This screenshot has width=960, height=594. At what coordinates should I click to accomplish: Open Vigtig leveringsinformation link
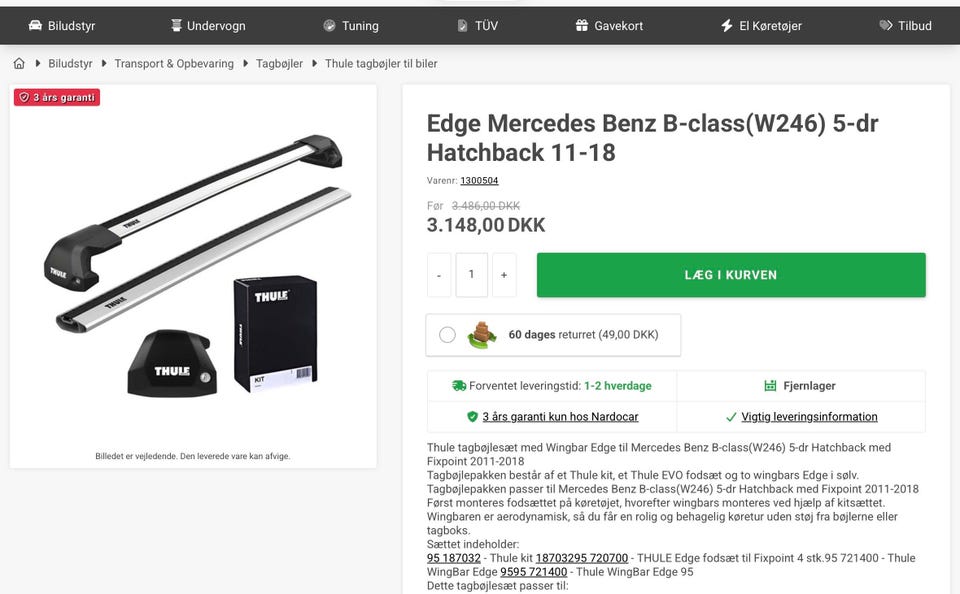(x=809, y=417)
